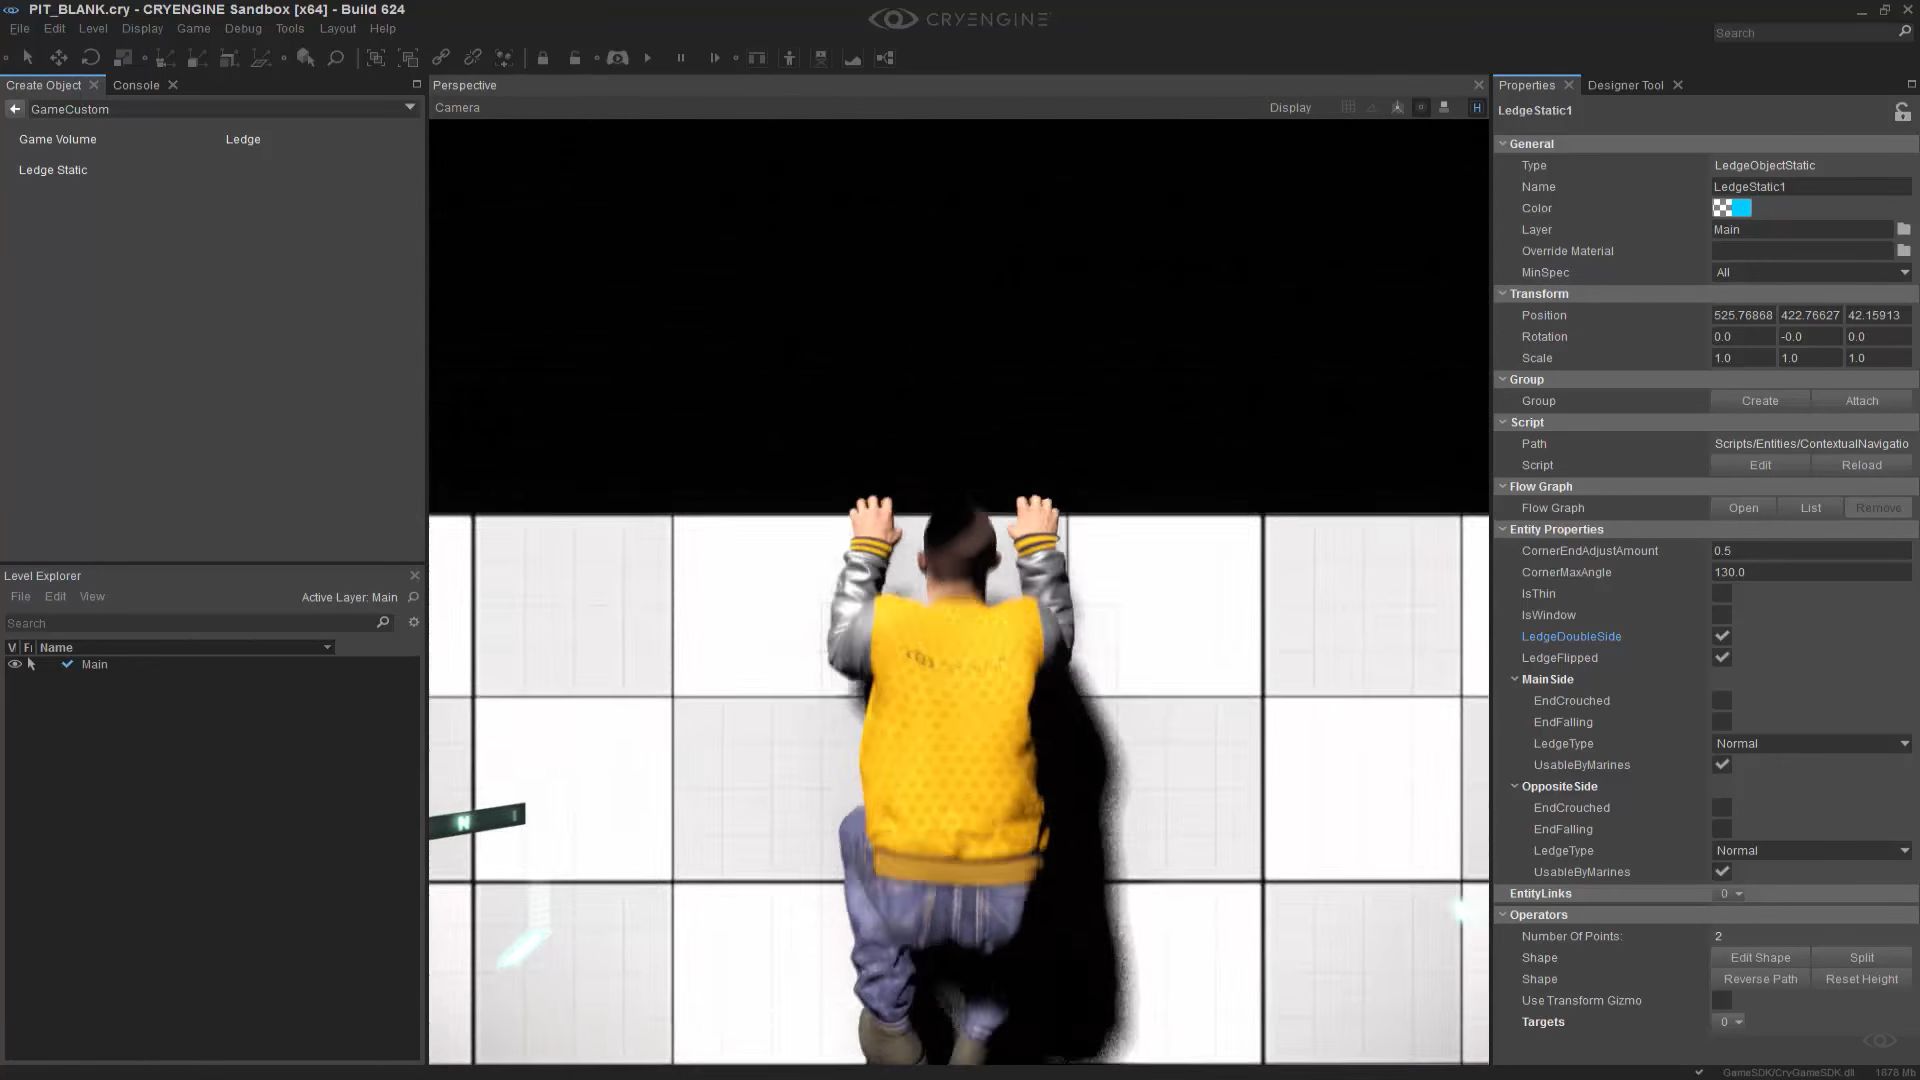The width and height of the screenshot is (1920, 1080).
Task: Click the Edit Shape button
Action: coord(1760,958)
